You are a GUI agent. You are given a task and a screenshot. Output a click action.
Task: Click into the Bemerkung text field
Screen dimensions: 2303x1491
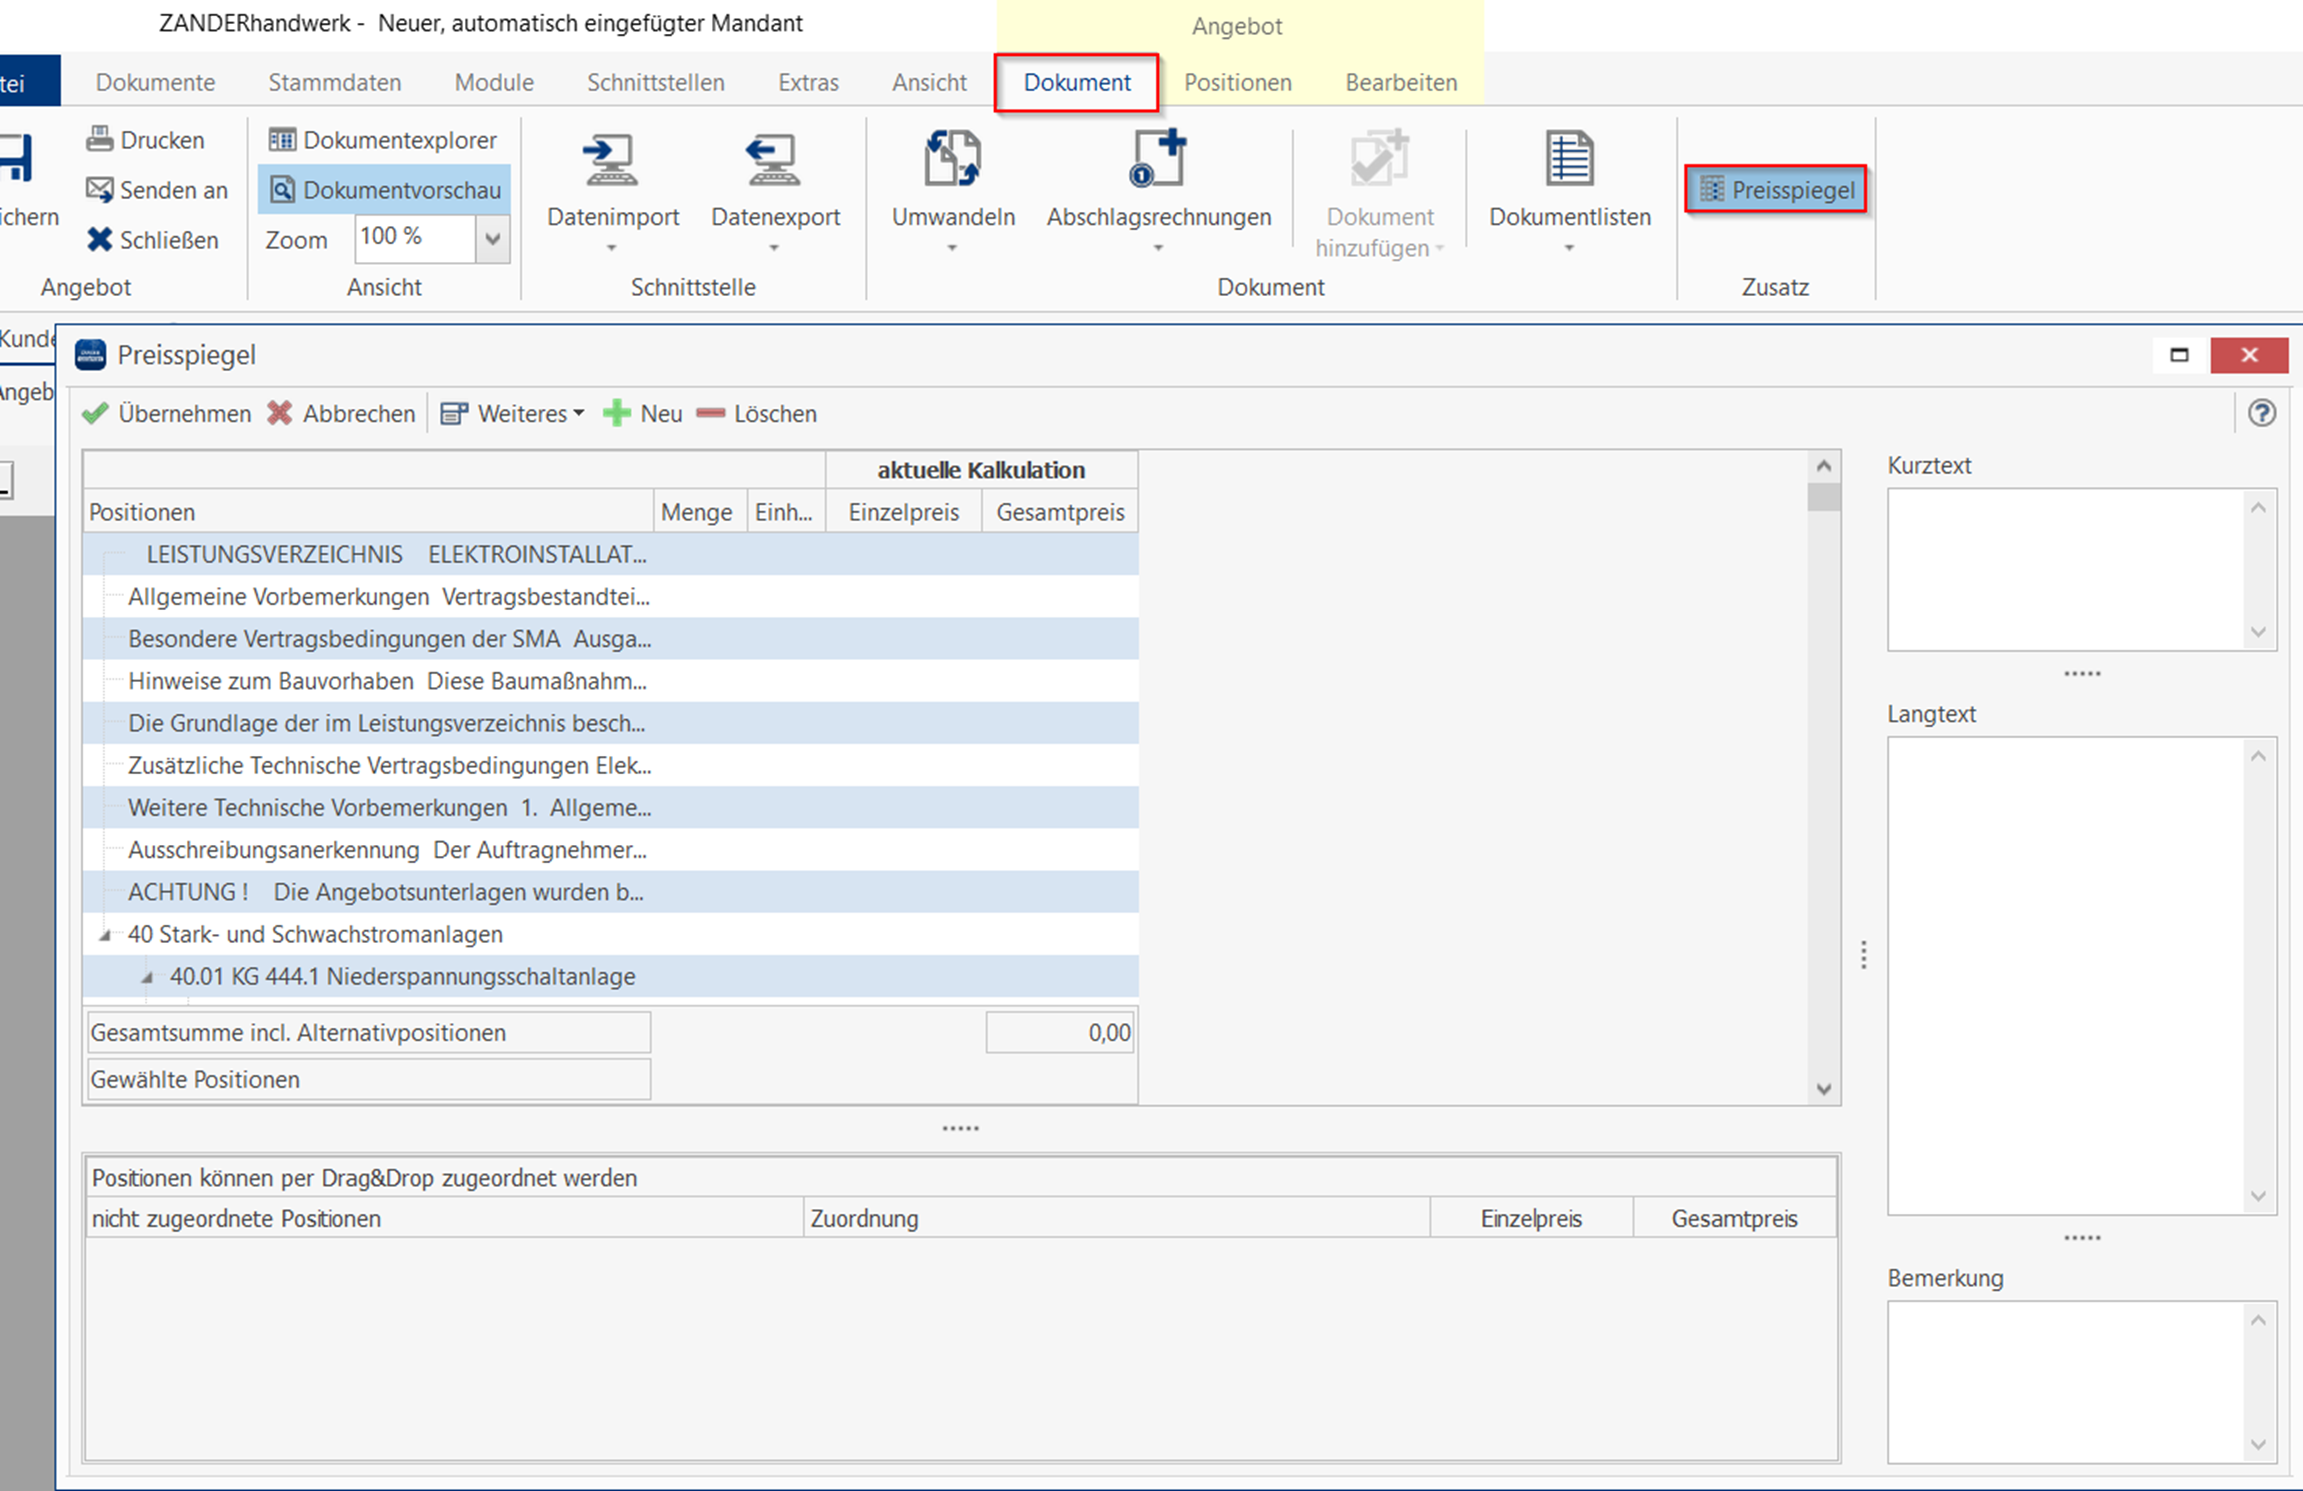point(2065,1380)
